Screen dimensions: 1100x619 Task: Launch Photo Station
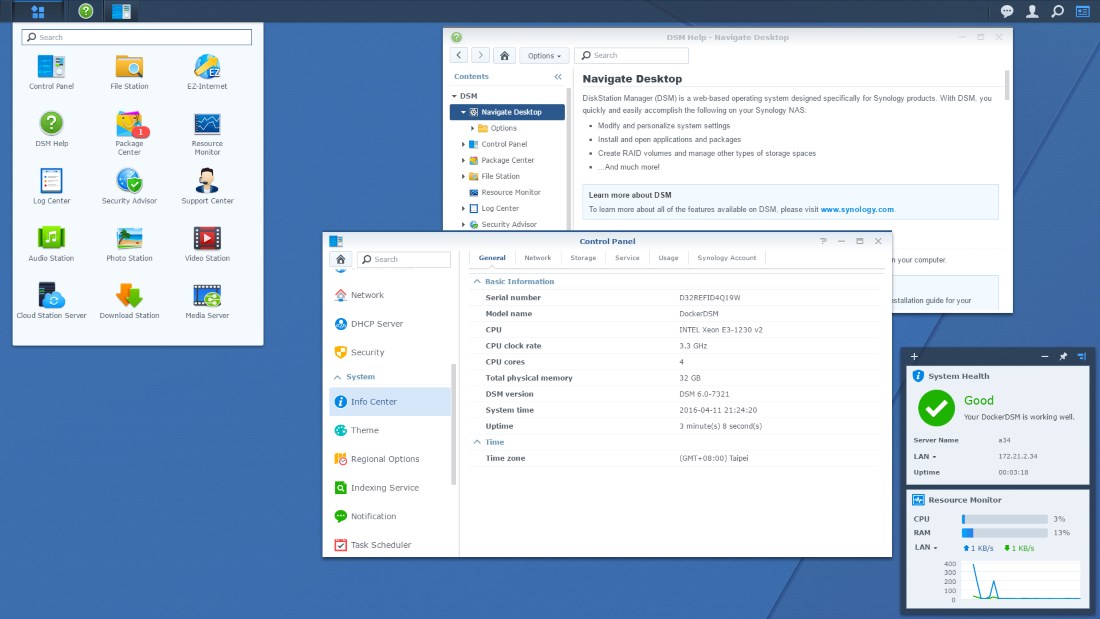coord(129,244)
